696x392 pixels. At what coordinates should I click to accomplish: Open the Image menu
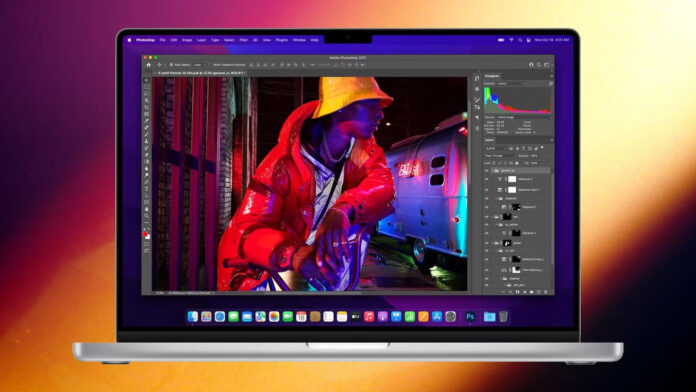(x=187, y=40)
